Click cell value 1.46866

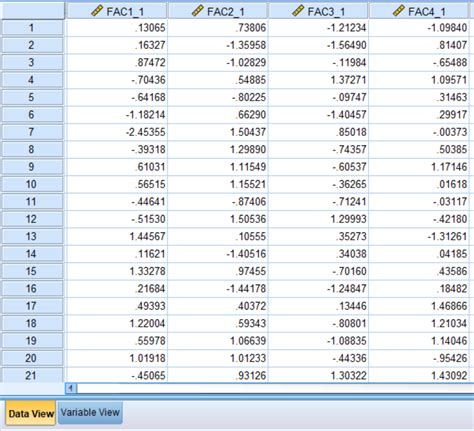419,306
